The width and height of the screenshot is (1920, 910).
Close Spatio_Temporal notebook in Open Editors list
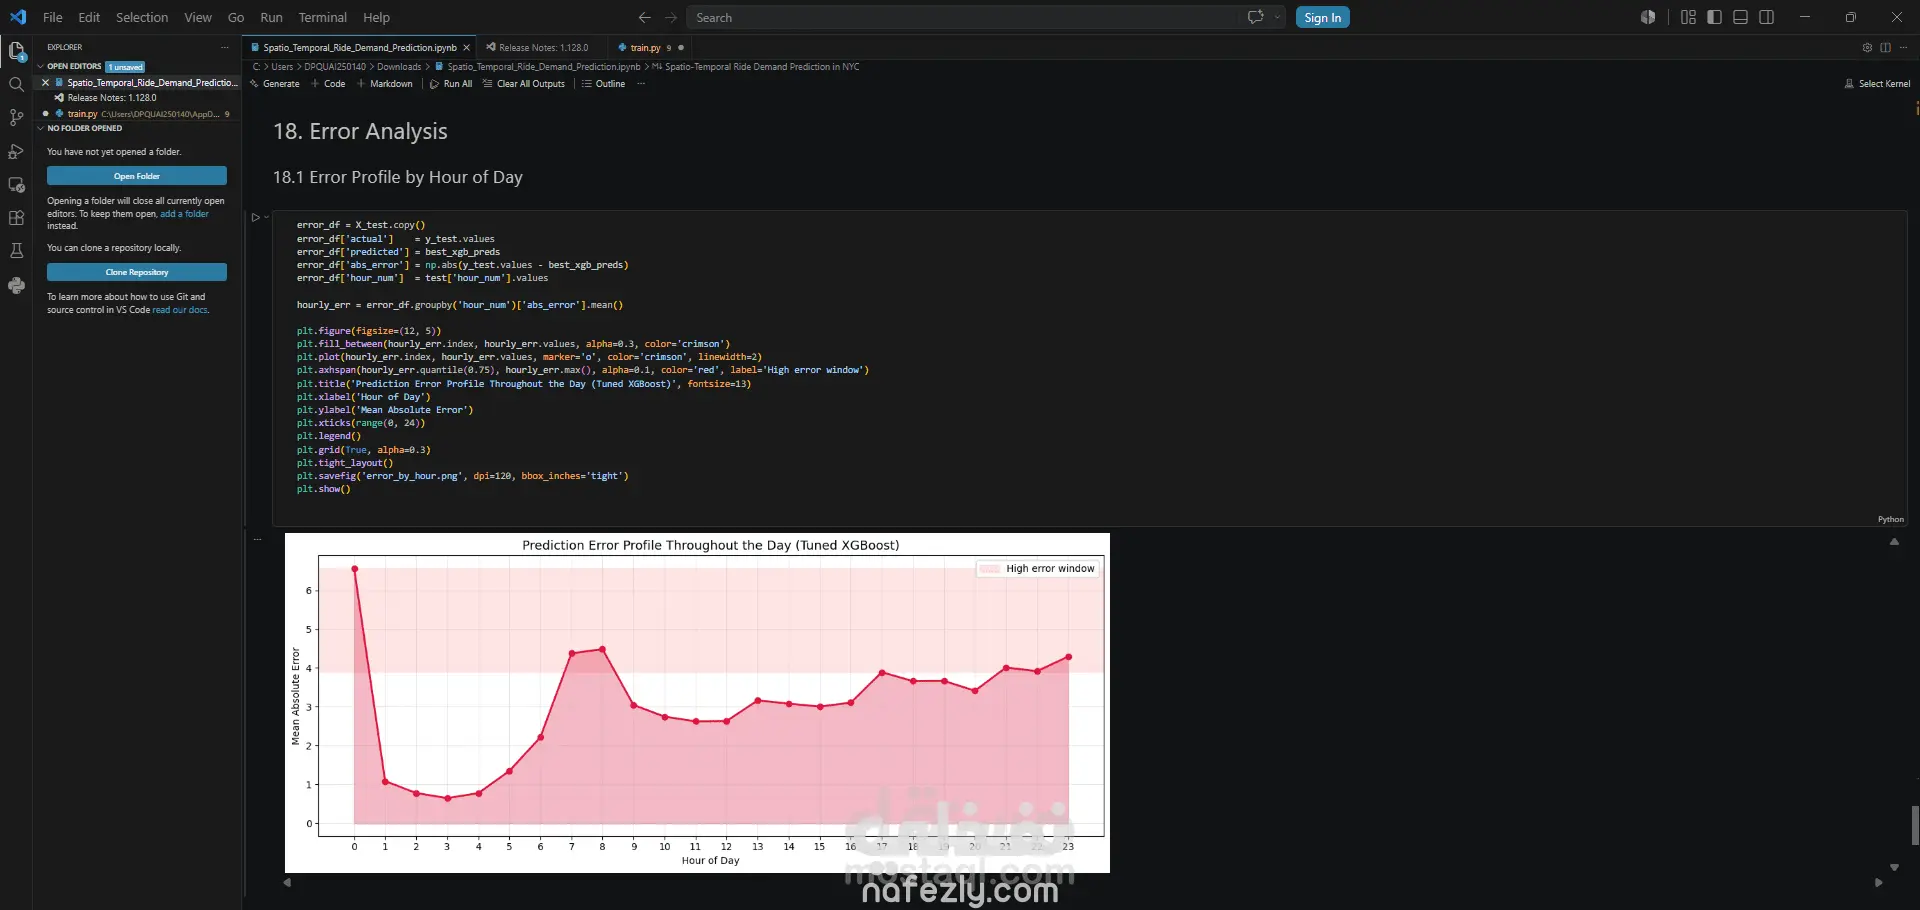pyautogui.click(x=45, y=83)
